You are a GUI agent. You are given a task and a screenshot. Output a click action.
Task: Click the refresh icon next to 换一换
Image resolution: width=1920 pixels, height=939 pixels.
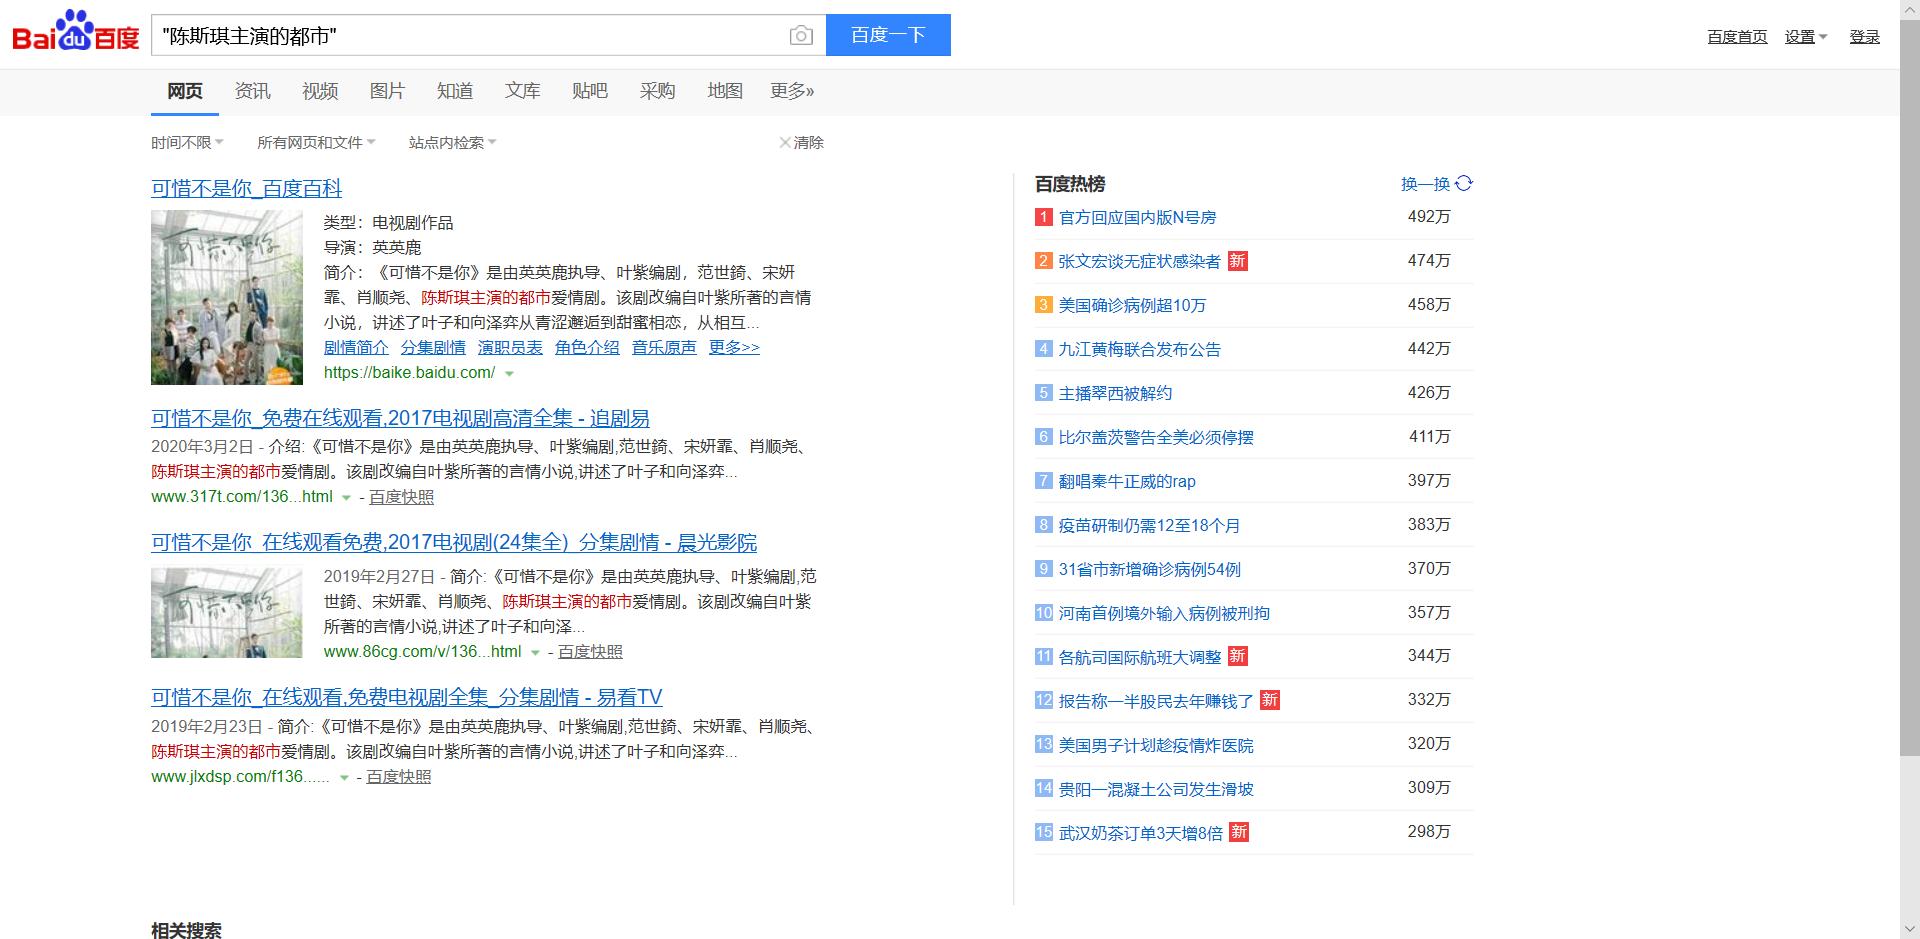click(x=1464, y=183)
